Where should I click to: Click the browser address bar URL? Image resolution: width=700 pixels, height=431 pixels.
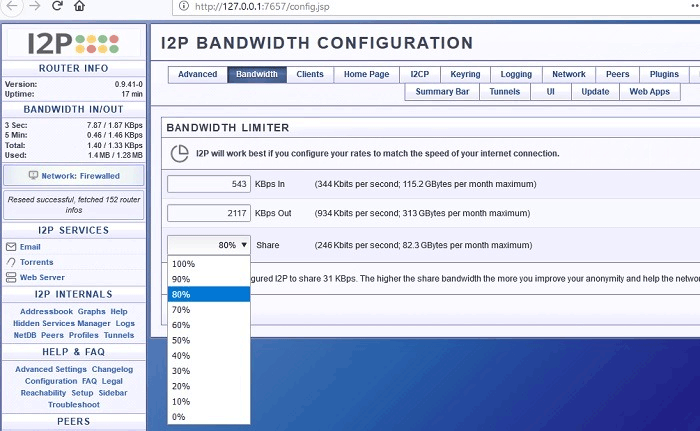coord(262,7)
